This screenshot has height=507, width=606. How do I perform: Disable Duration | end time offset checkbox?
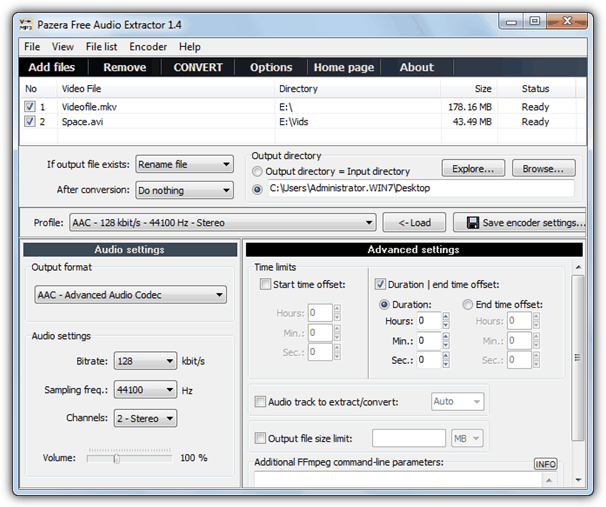[380, 284]
